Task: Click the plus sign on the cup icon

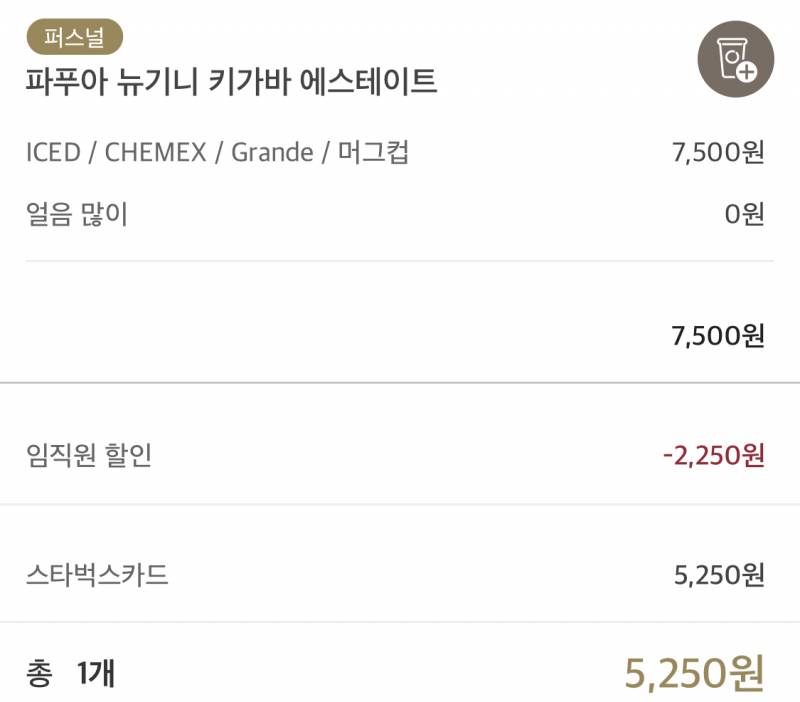Action: tap(748, 73)
